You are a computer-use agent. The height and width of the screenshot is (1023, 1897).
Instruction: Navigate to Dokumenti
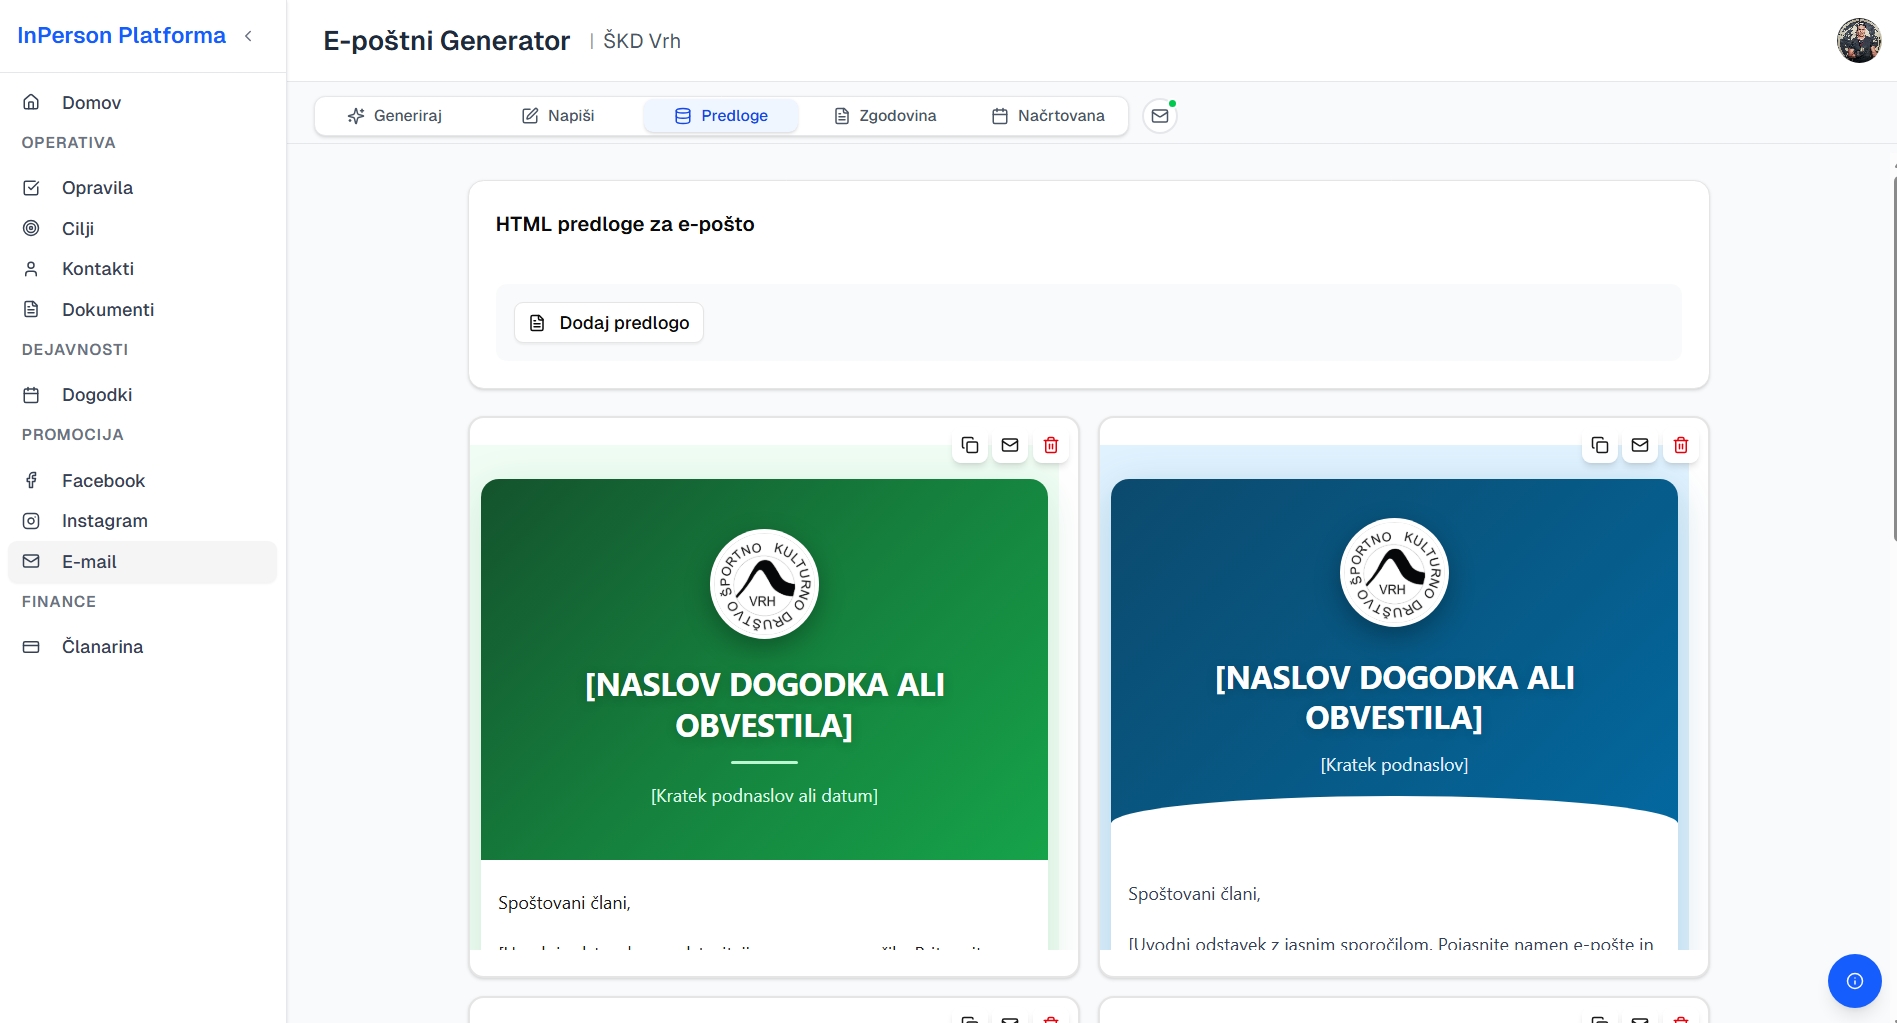point(107,309)
